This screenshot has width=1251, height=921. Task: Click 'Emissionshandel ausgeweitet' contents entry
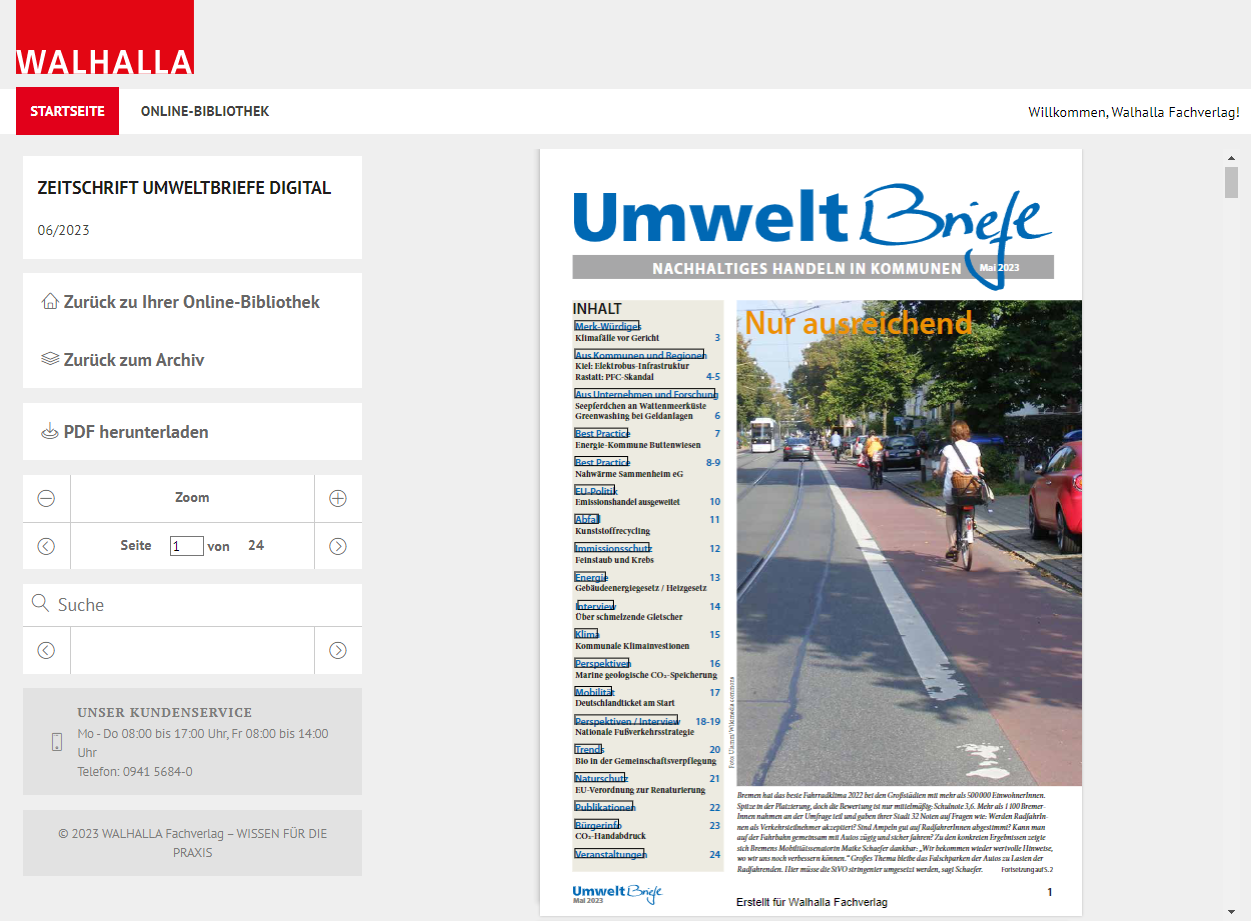point(627,502)
